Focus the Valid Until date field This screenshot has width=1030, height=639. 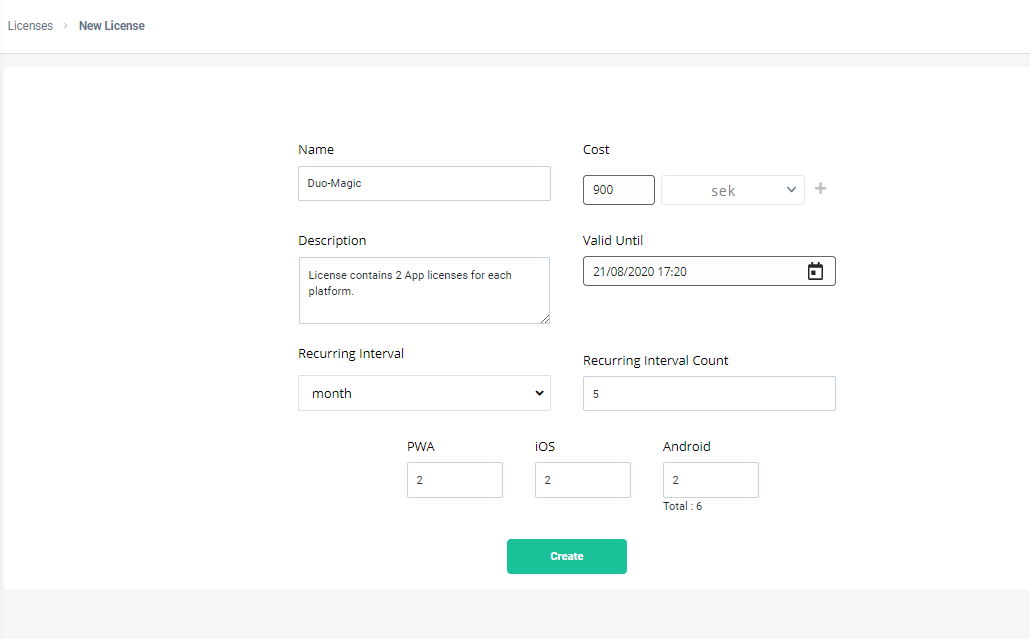point(709,271)
